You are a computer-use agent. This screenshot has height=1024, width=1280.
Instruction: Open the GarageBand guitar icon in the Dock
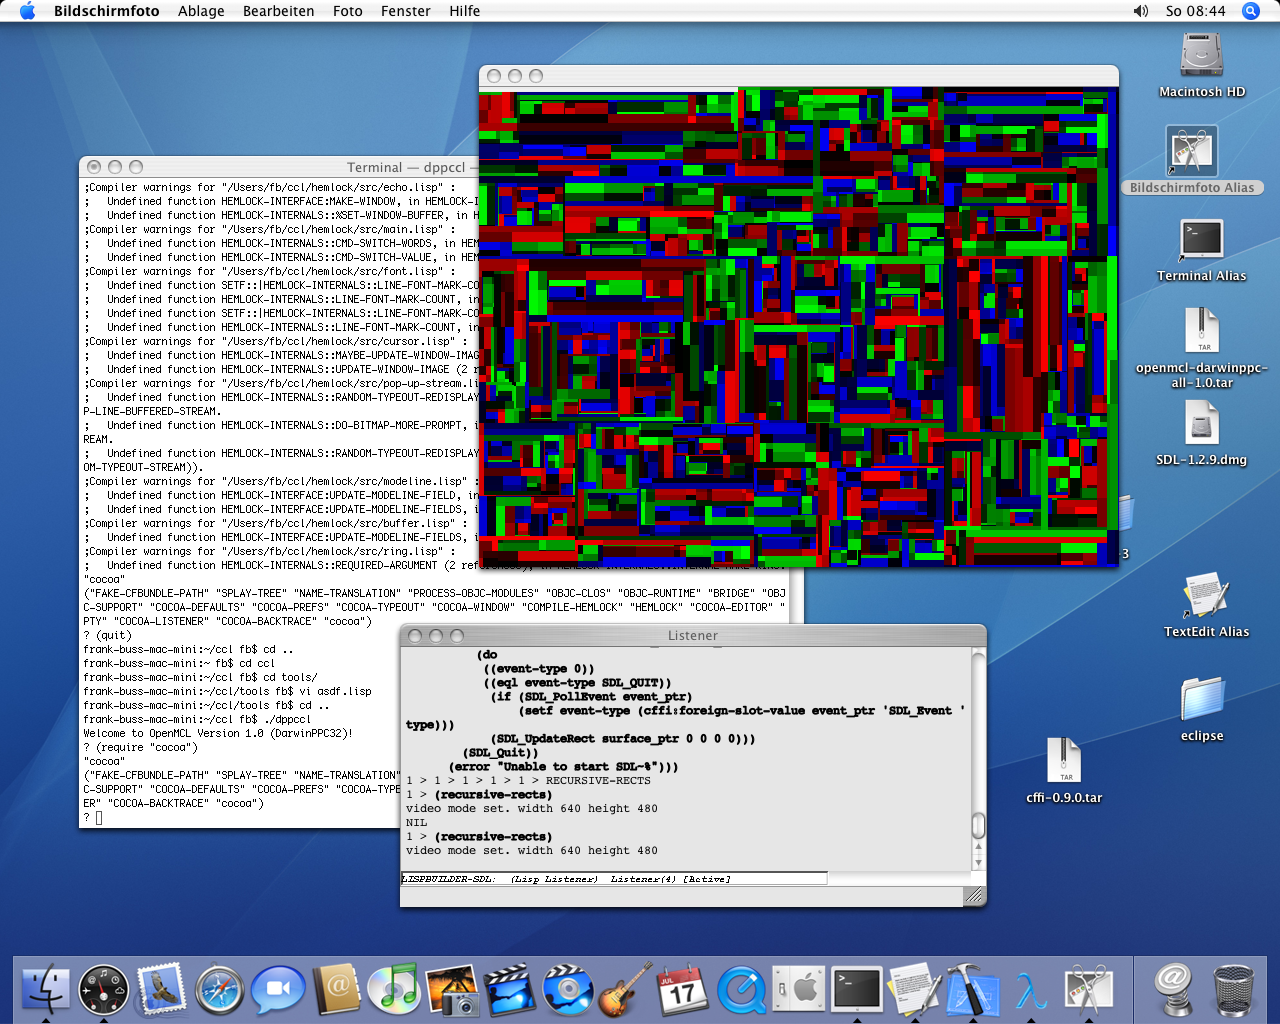pos(626,990)
